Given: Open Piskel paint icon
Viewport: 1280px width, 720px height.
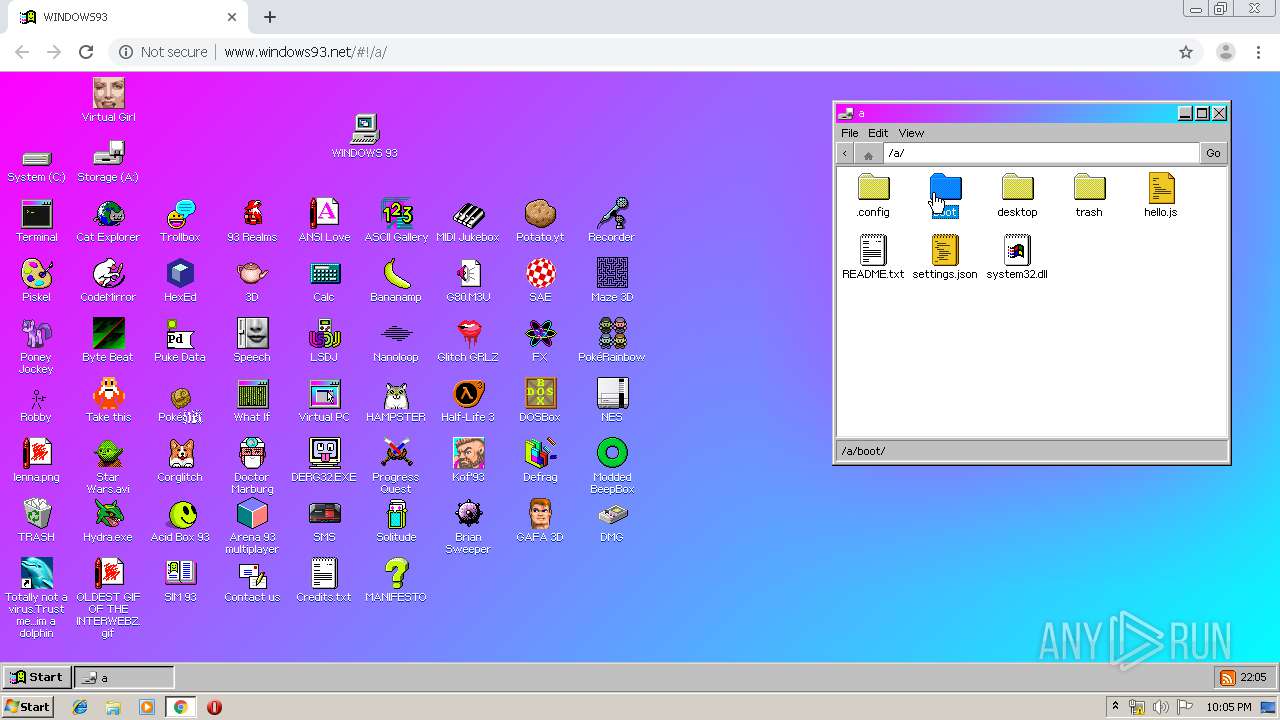Looking at the screenshot, I should click(37, 281).
